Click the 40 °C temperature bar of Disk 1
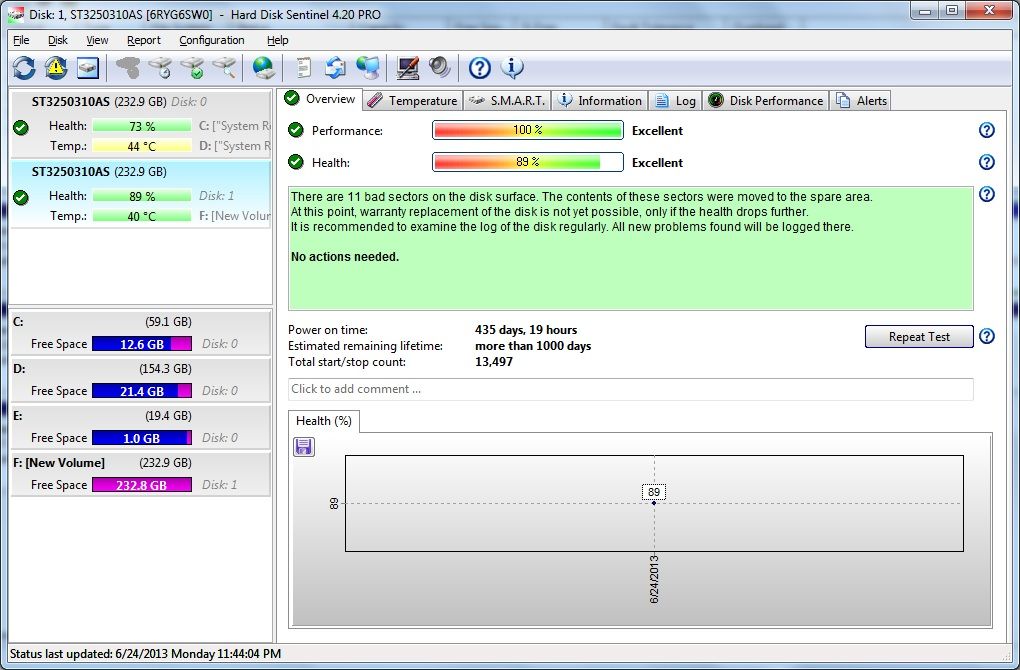This screenshot has height=670, width=1020. coord(142,216)
